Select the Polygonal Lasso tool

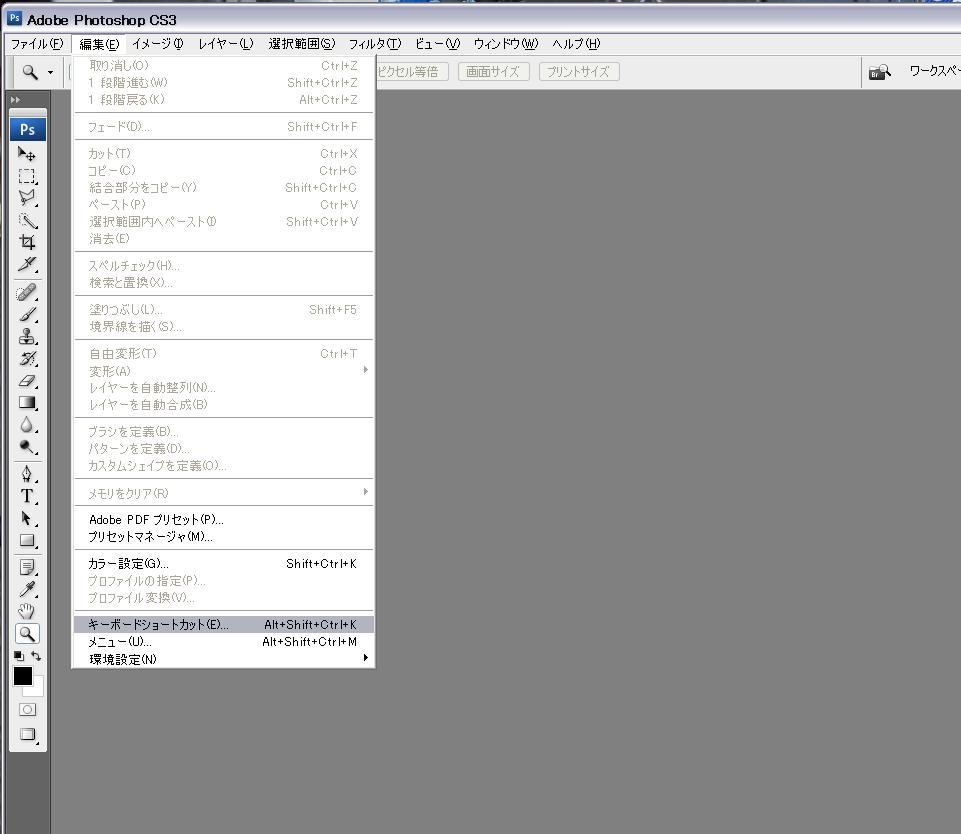point(27,198)
